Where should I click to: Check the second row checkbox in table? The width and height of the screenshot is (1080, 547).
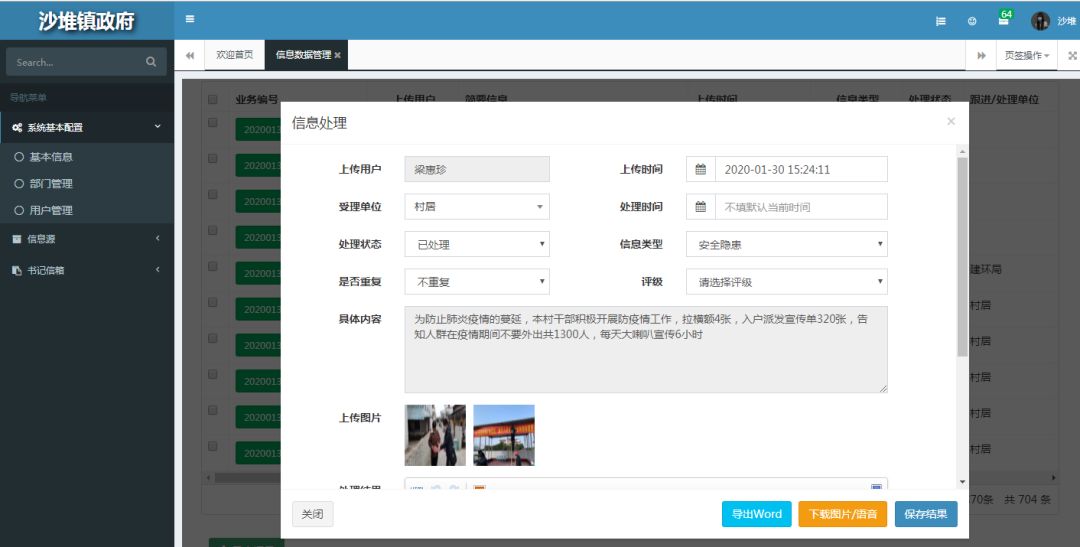212,158
